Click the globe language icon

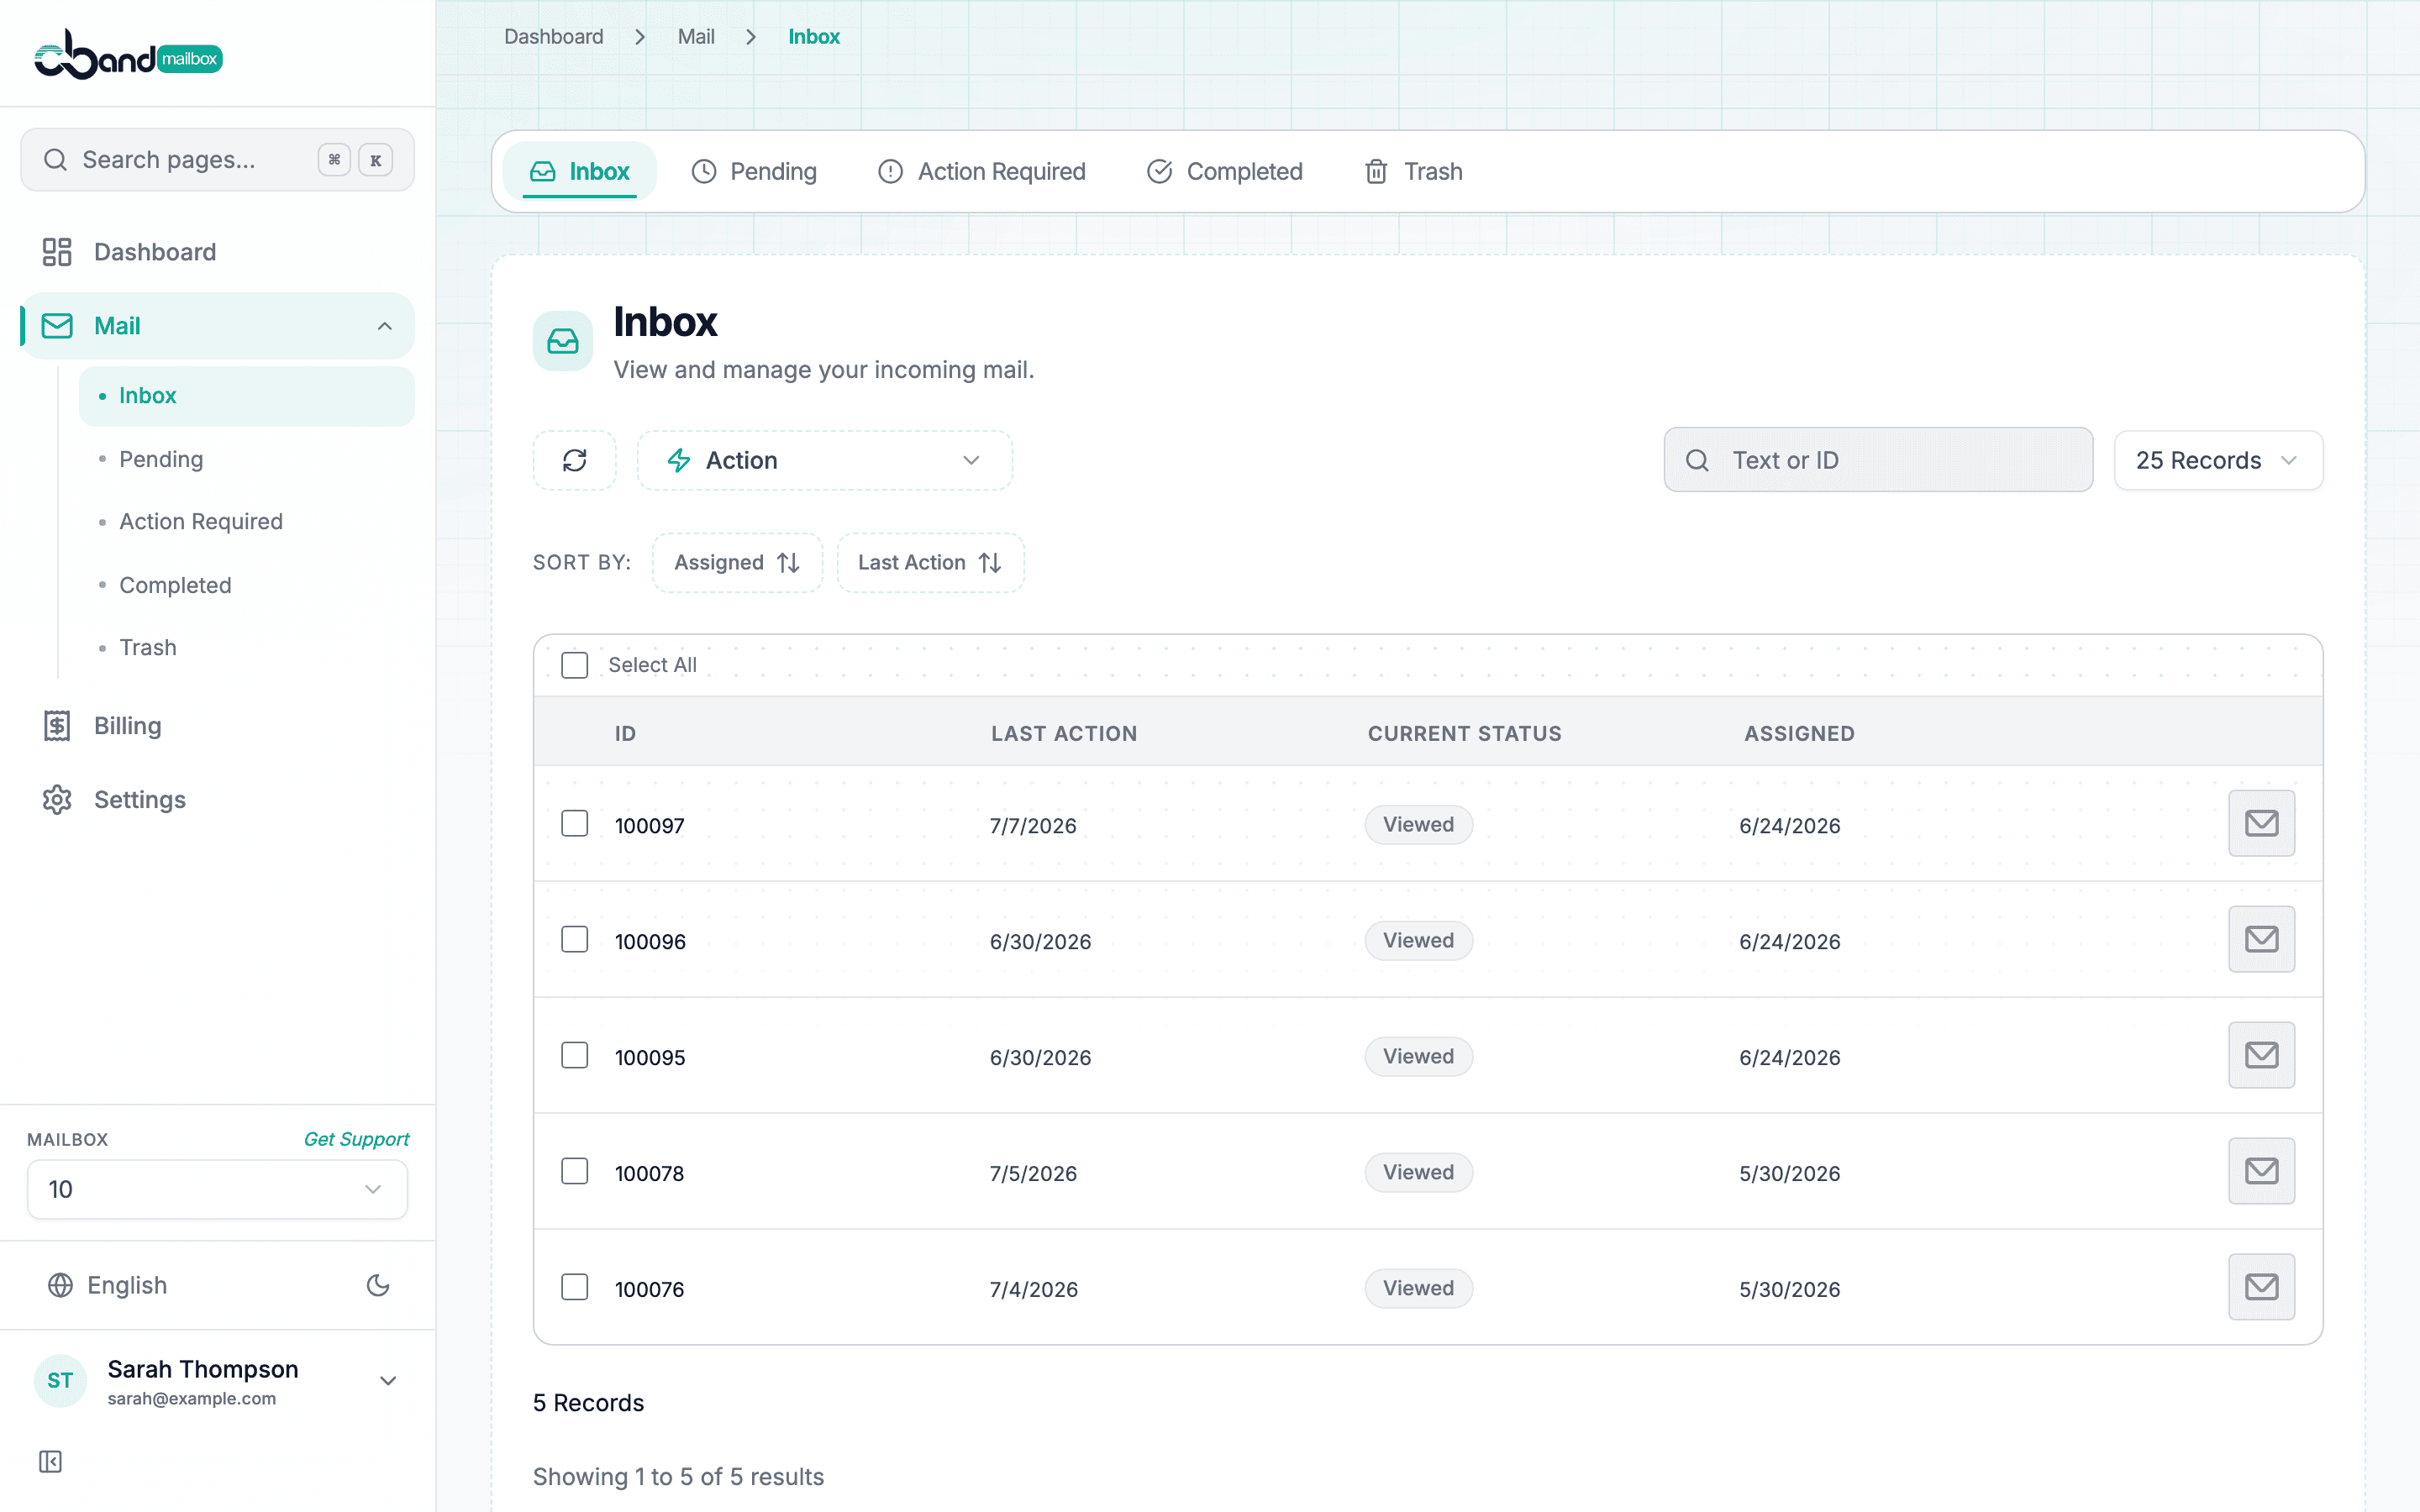pyautogui.click(x=60, y=1285)
